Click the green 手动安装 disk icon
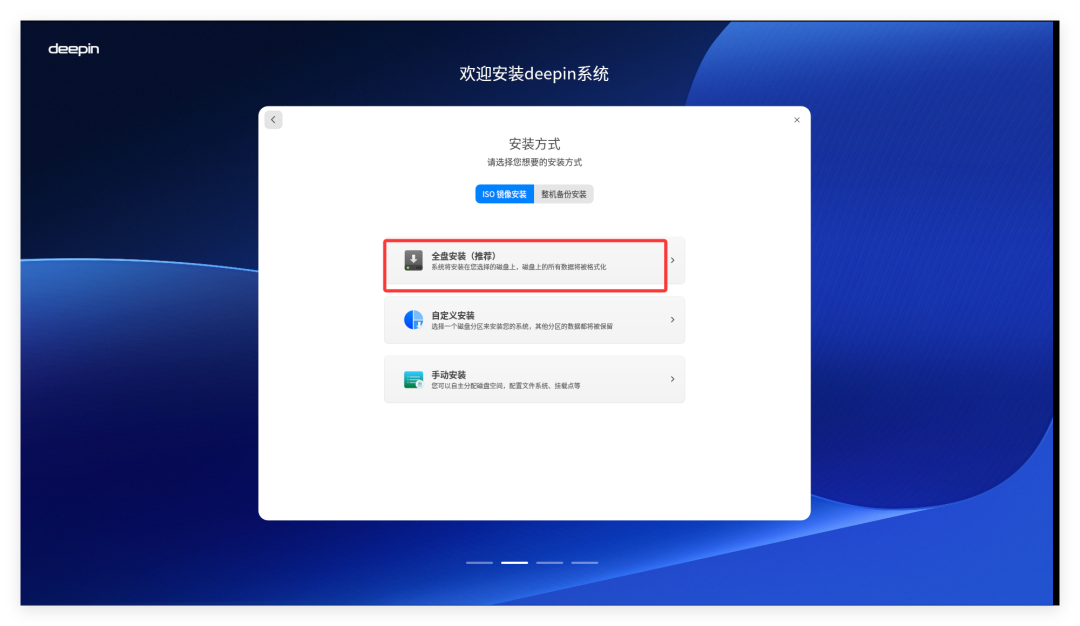The image size is (1080, 626). click(x=413, y=379)
